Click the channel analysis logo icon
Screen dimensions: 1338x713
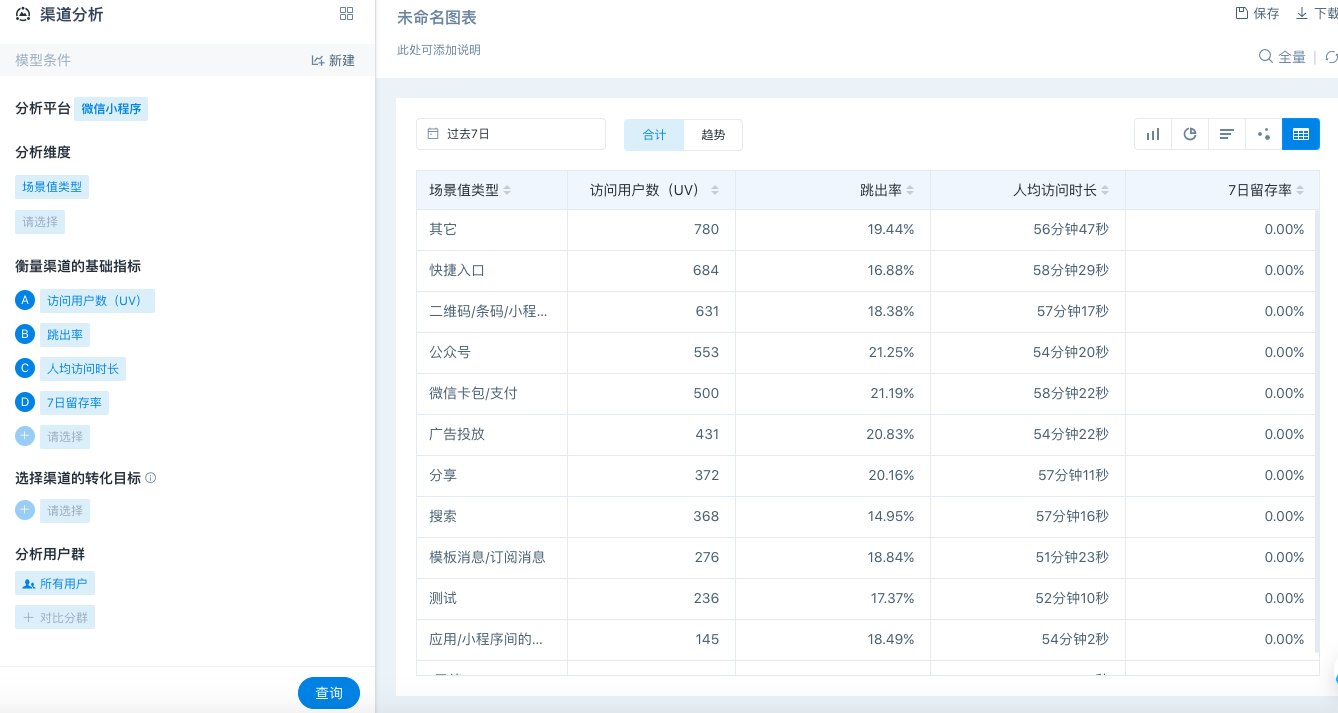[x=23, y=14]
